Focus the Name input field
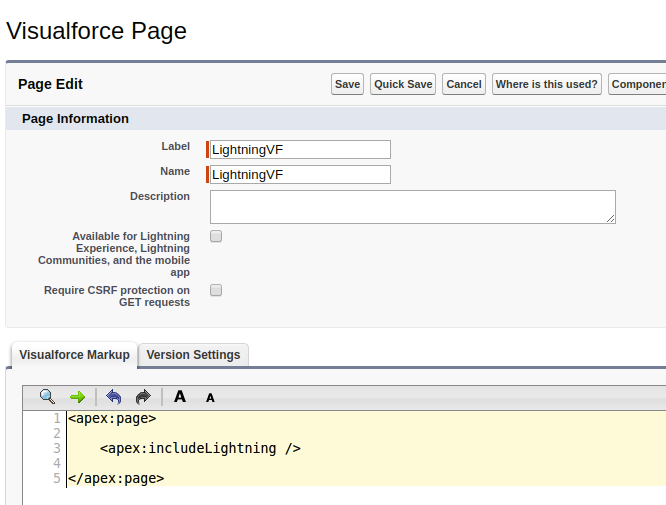666x505 pixels. (x=300, y=174)
